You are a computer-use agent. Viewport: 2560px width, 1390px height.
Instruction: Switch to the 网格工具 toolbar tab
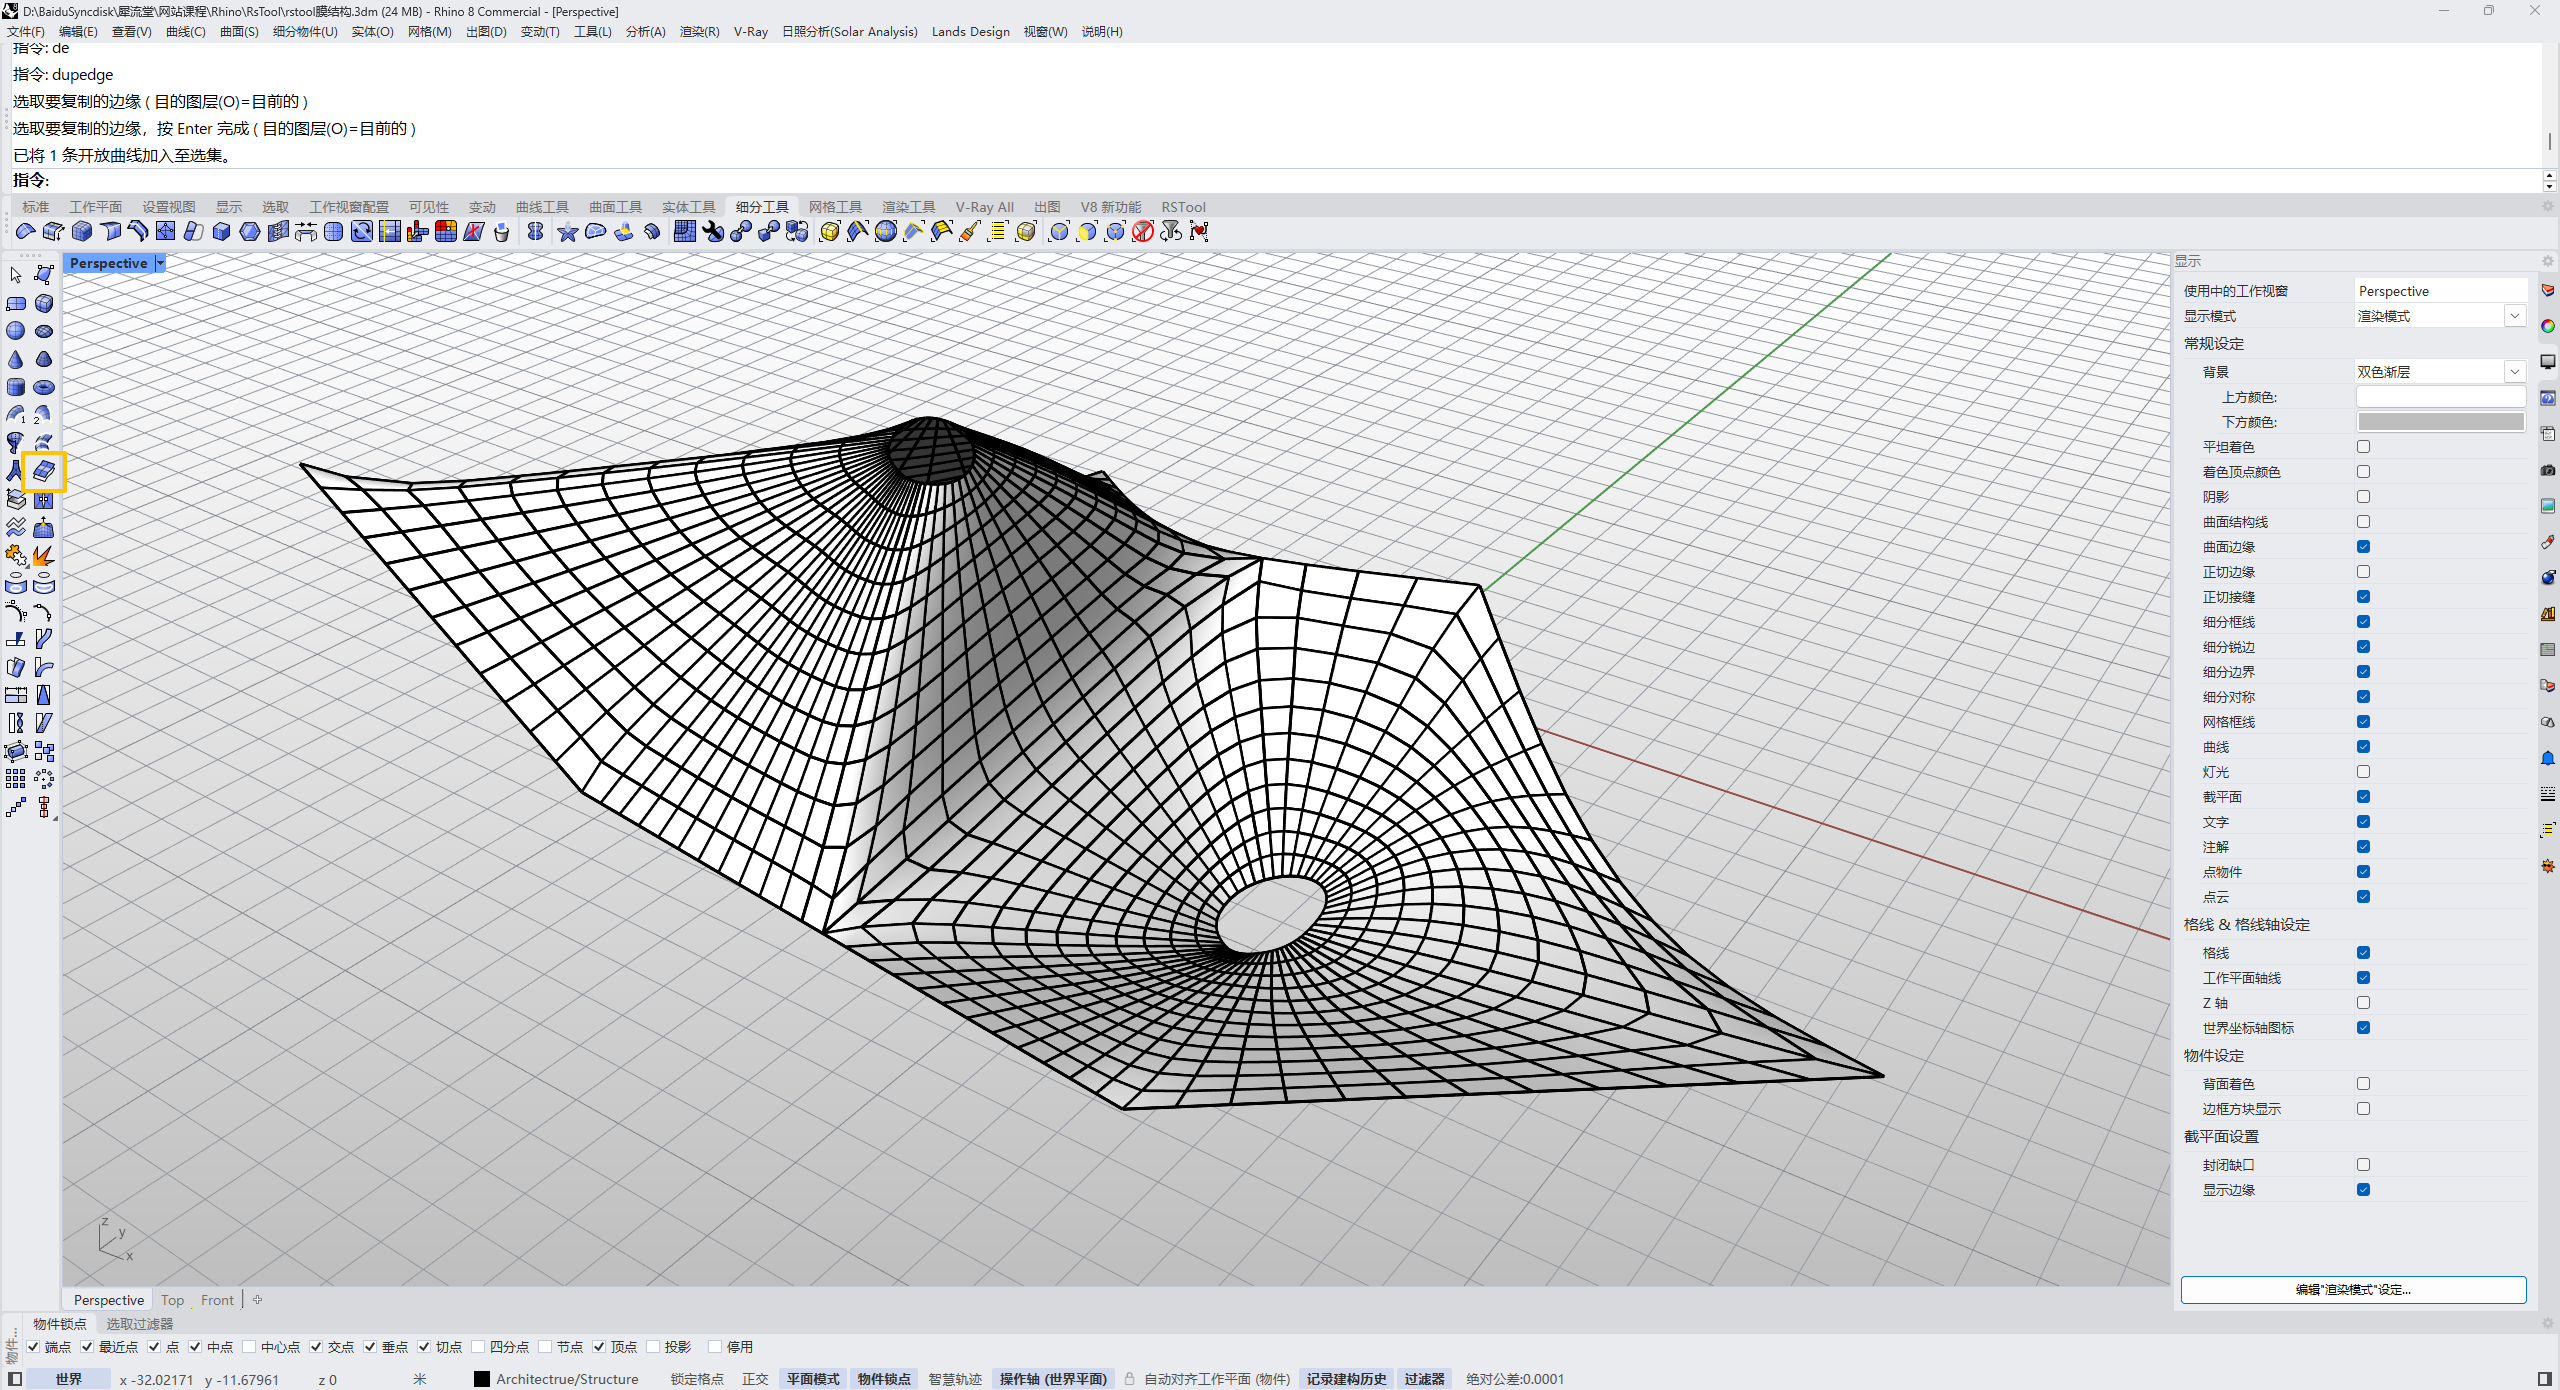[x=835, y=207]
